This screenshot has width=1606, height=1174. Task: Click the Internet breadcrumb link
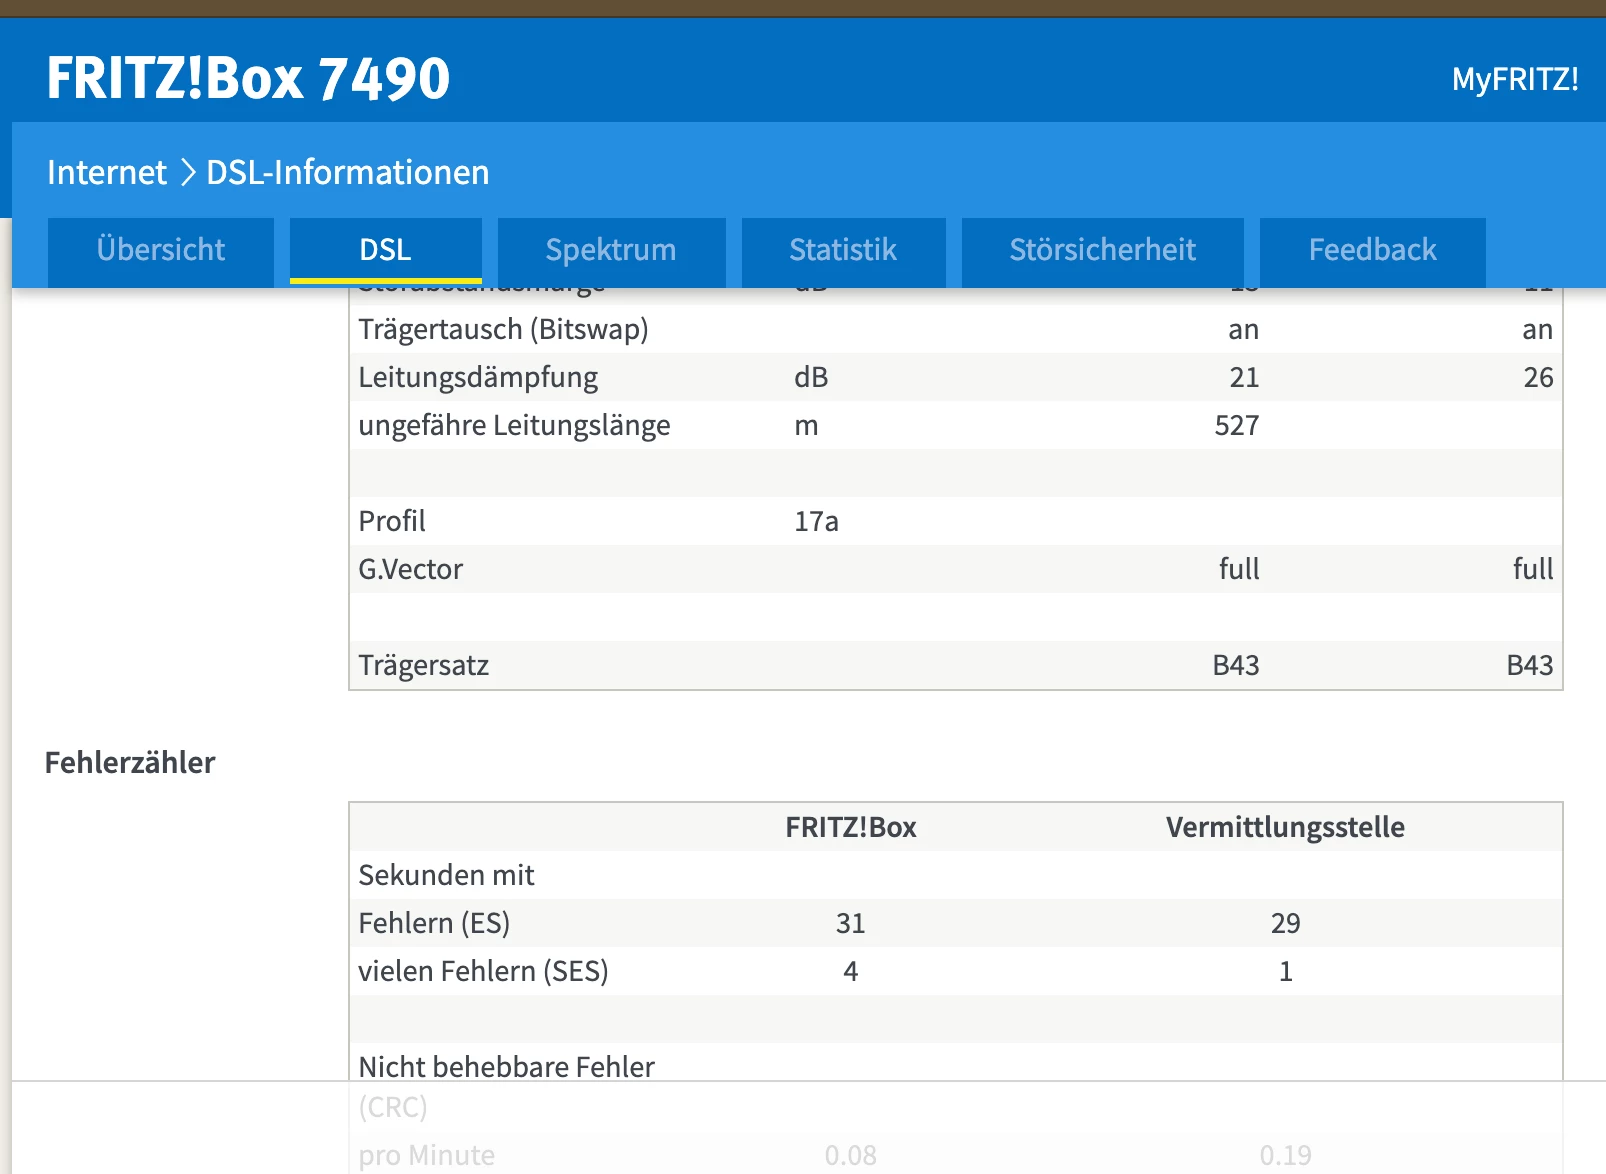pos(107,173)
